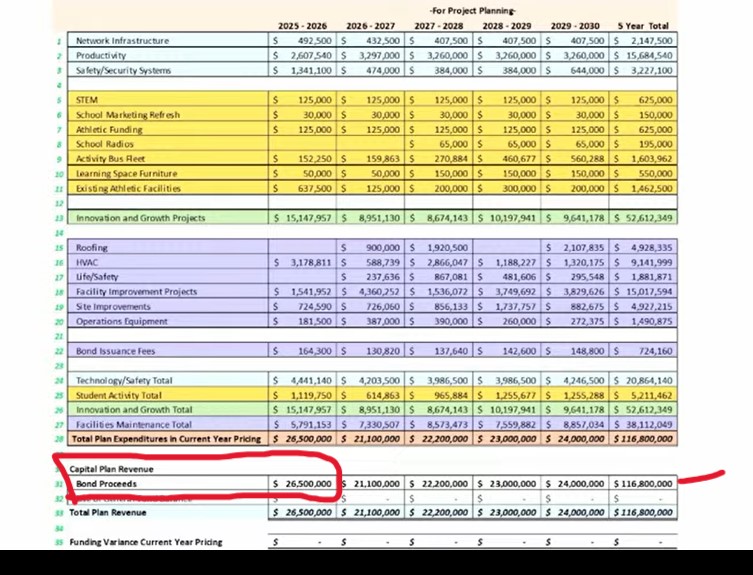Select Facility Improvement Projects label
753x575 pixels.
click(x=136, y=292)
